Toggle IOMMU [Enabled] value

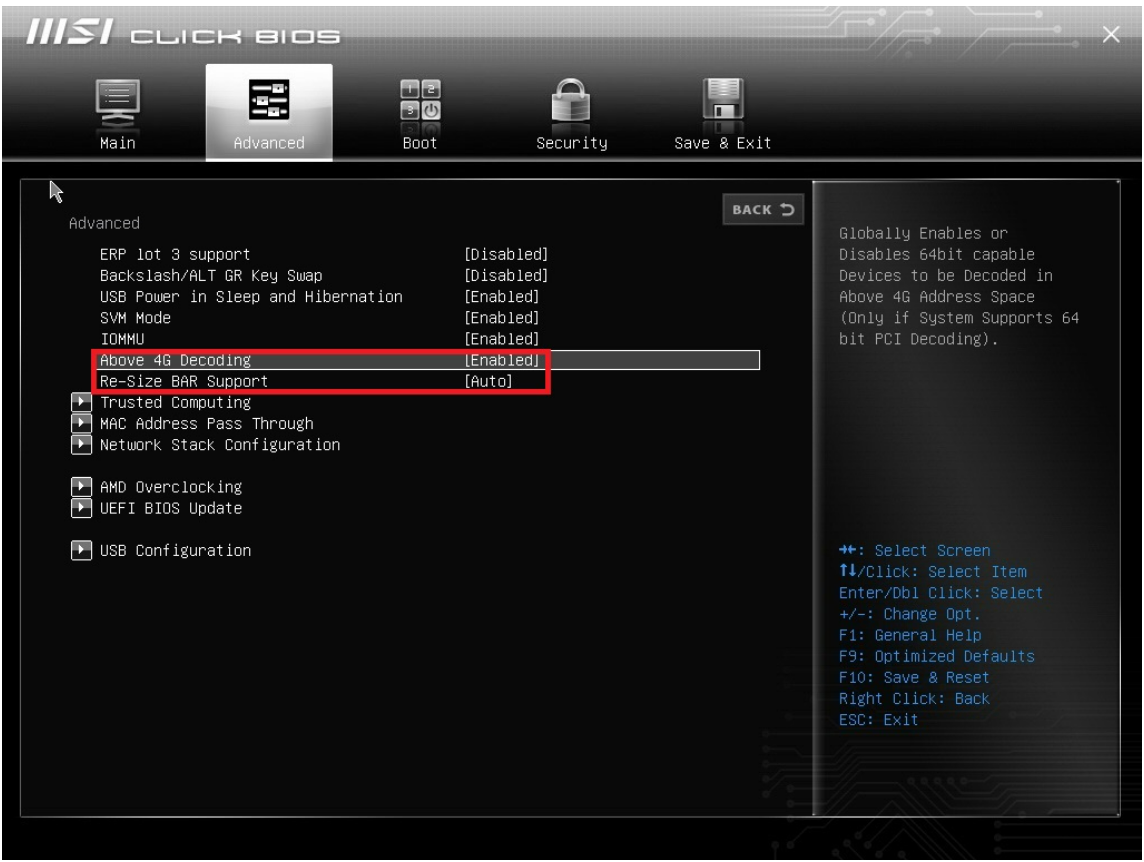[502, 339]
